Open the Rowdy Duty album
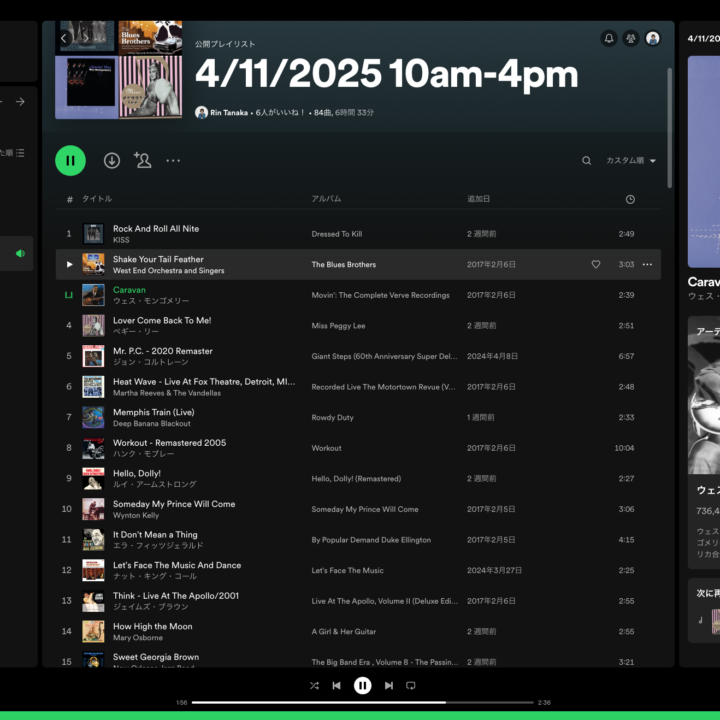The width and height of the screenshot is (720, 720). pos(332,417)
